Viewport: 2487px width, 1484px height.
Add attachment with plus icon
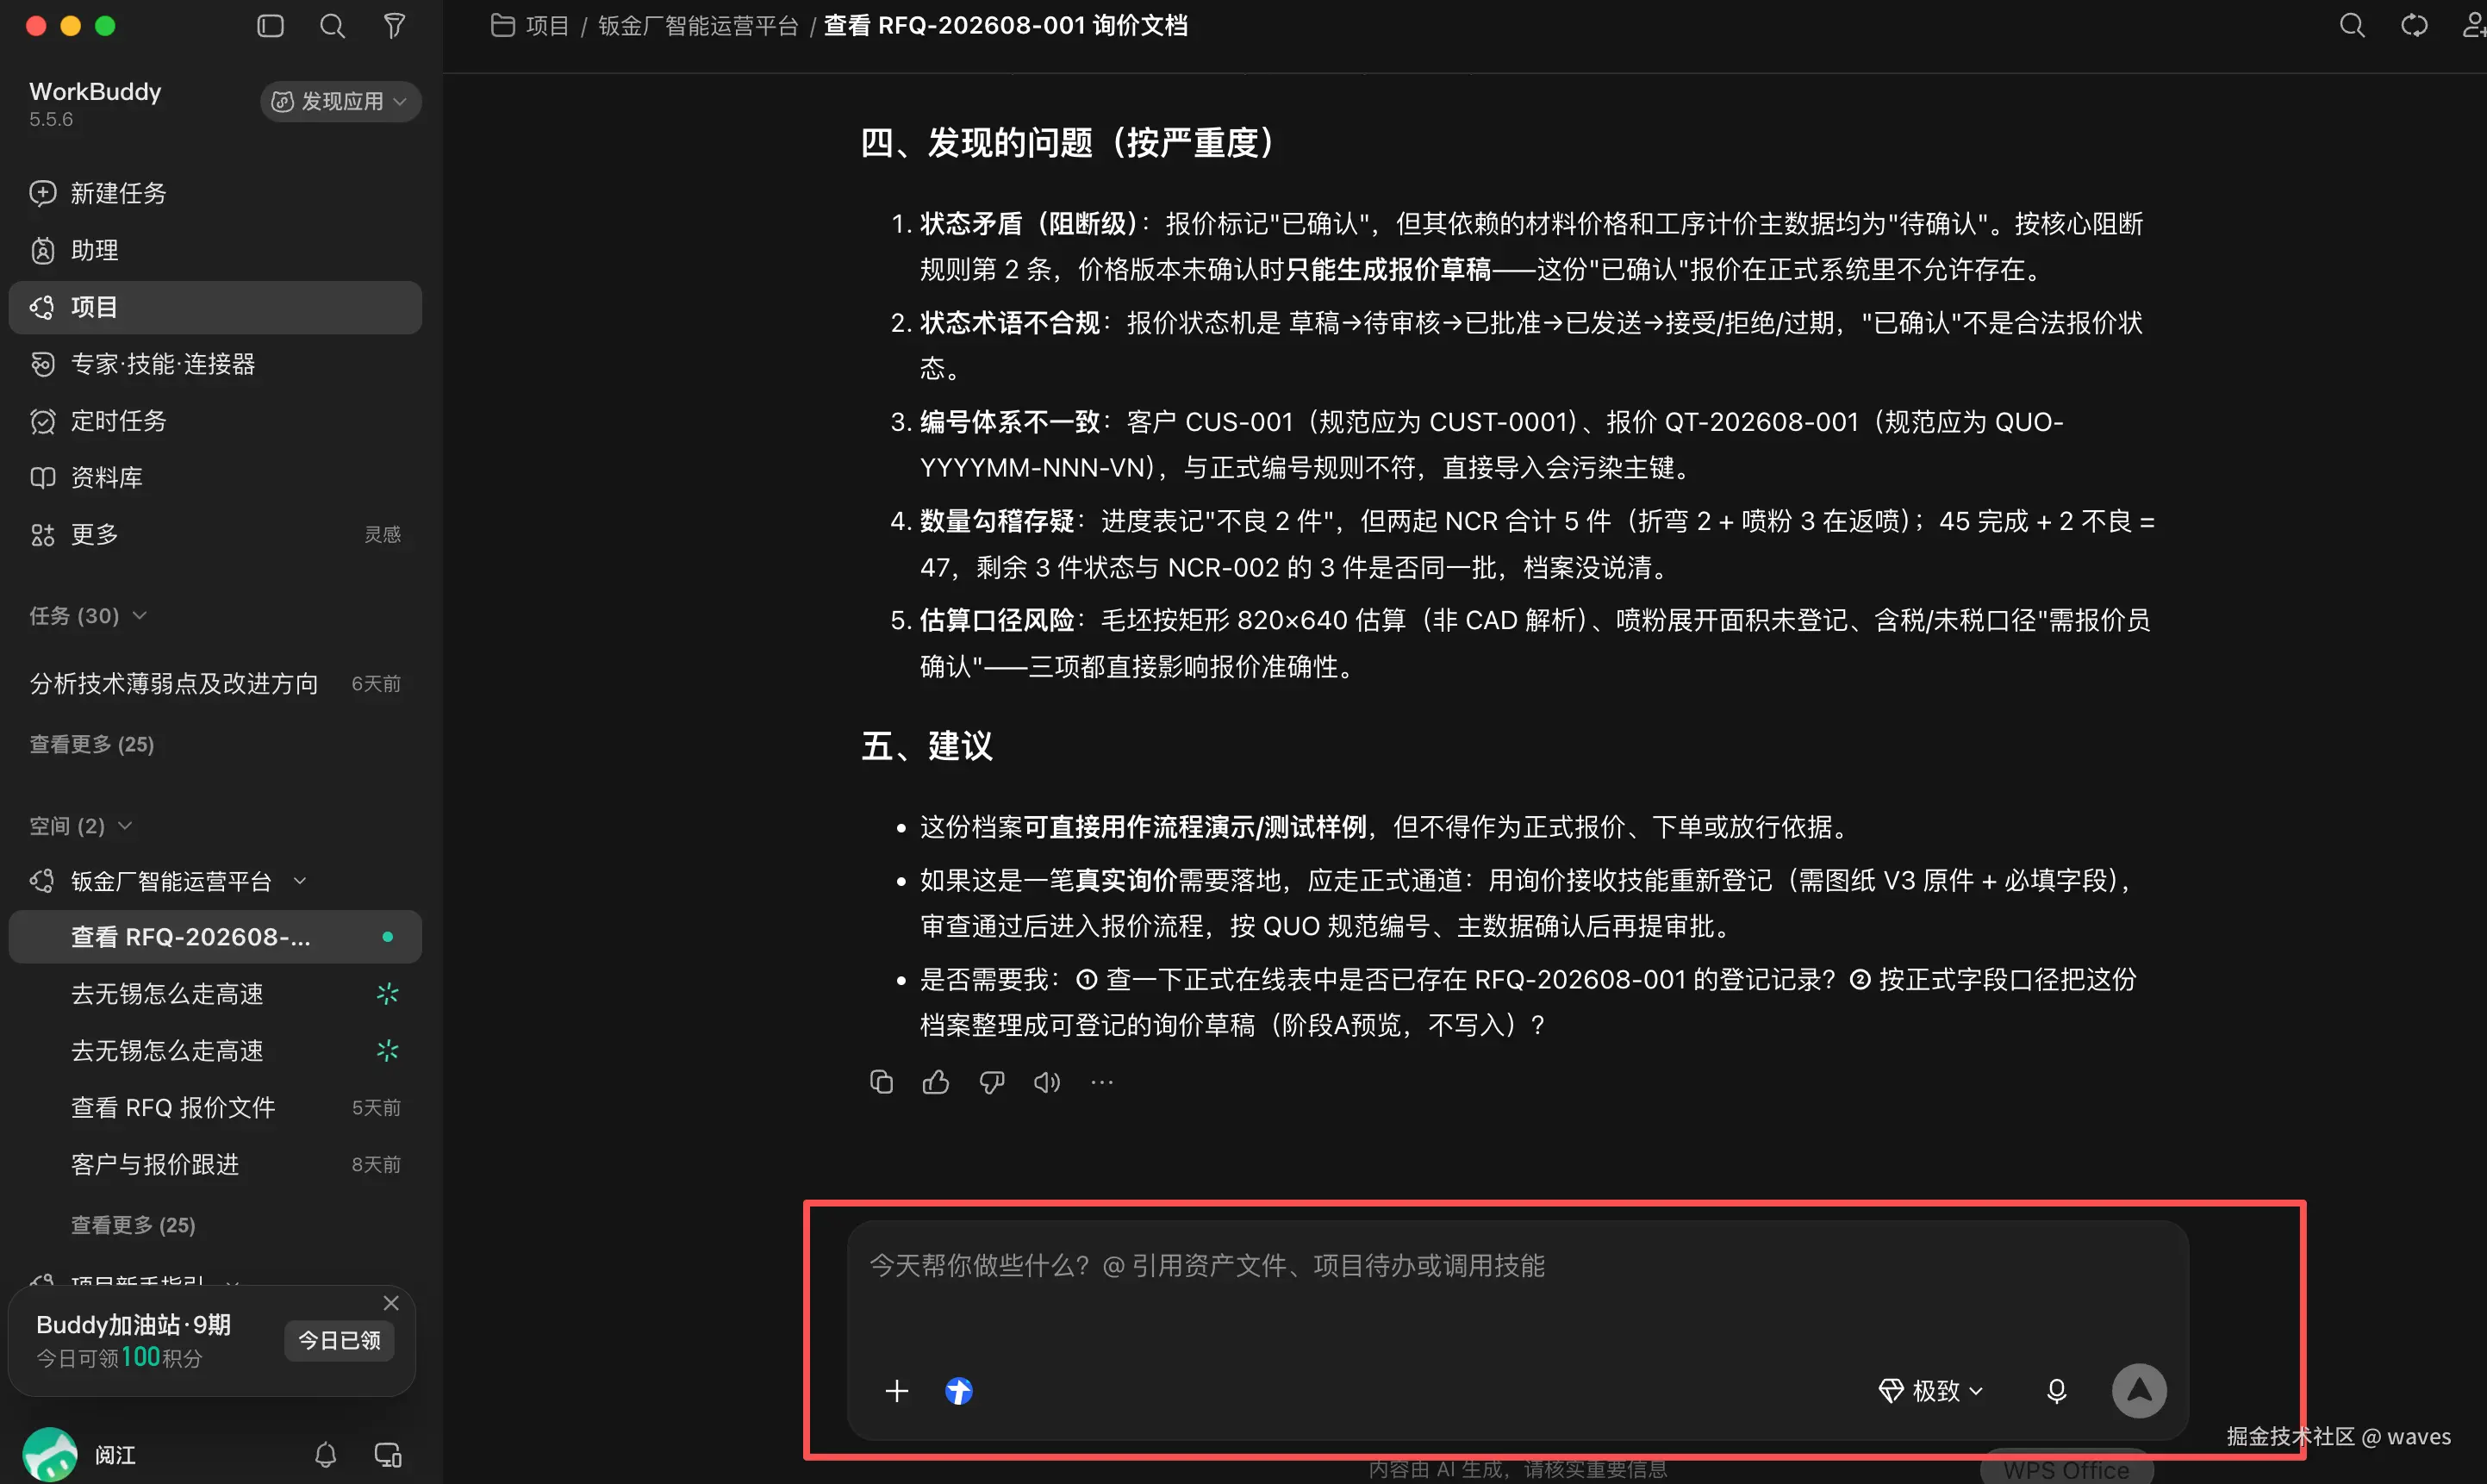coord(897,1391)
